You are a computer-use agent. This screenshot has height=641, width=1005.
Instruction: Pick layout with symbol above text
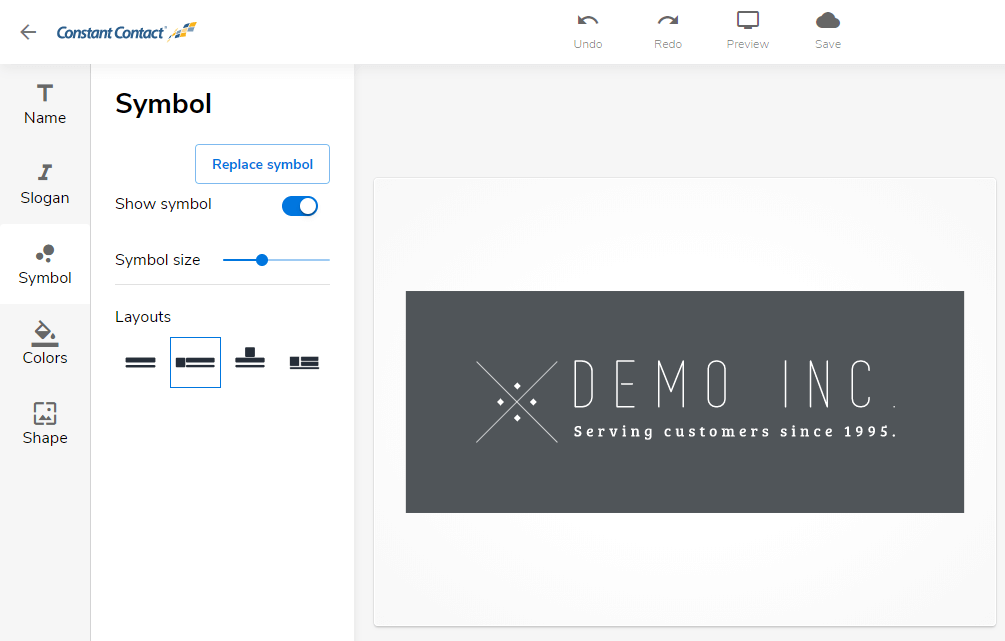[x=250, y=359]
